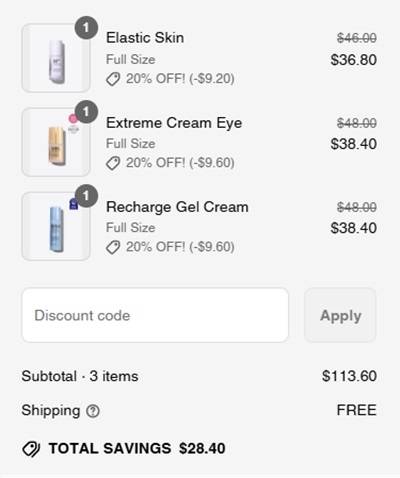Click the discount tag icon under Recharge Gel Cream

click(x=113, y=247)
